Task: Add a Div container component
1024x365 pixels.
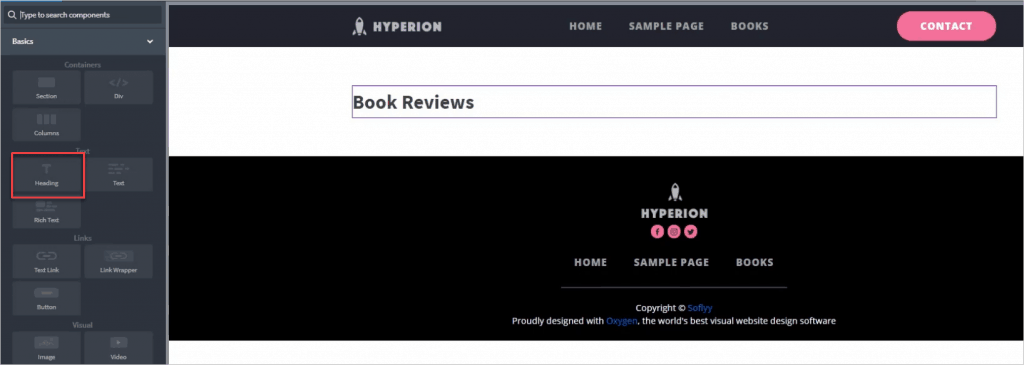Action: tap(118, 87)
